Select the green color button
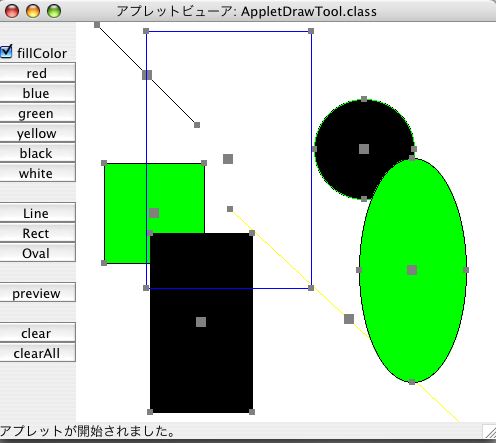The height and width of the screenshot is (443, 496). [37, 112]
